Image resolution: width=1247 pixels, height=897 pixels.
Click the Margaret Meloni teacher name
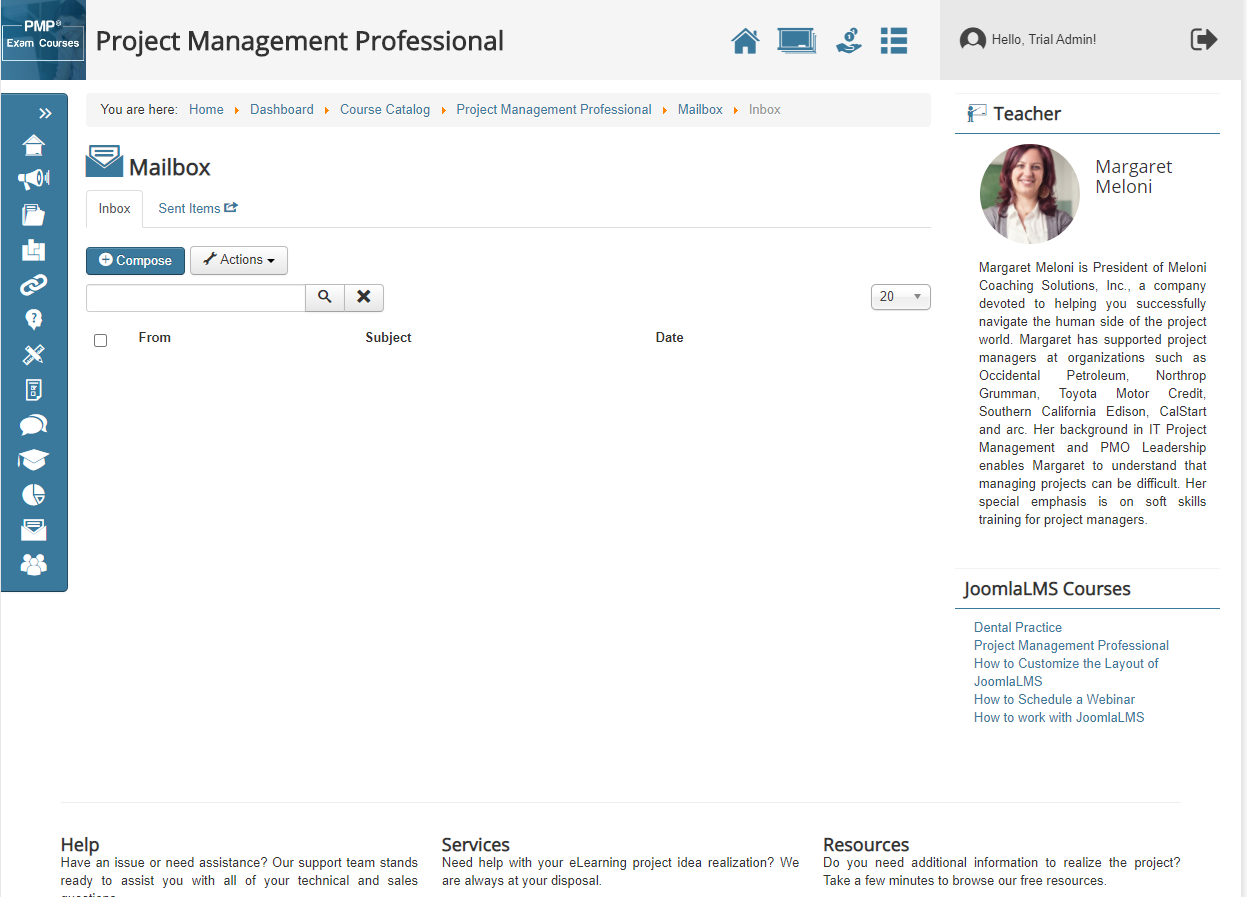1134,177
